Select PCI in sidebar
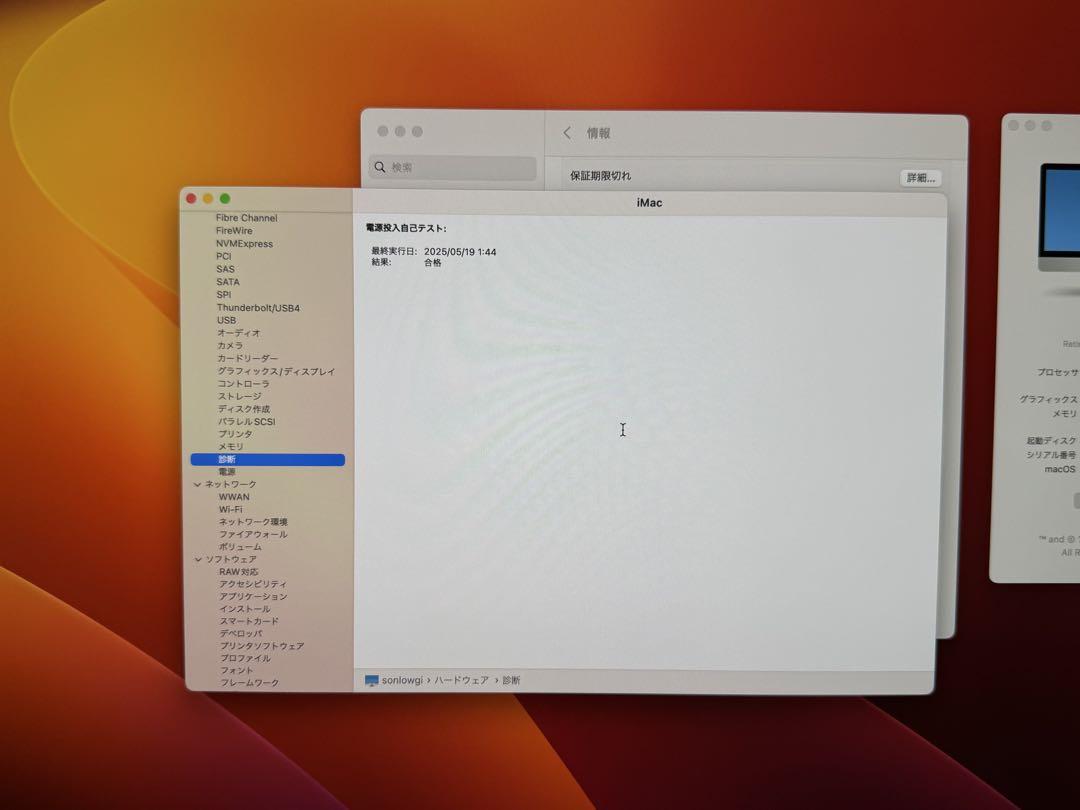Viewport: 1080px width, 810px height. pyautogui.click(x=223, y=256)
